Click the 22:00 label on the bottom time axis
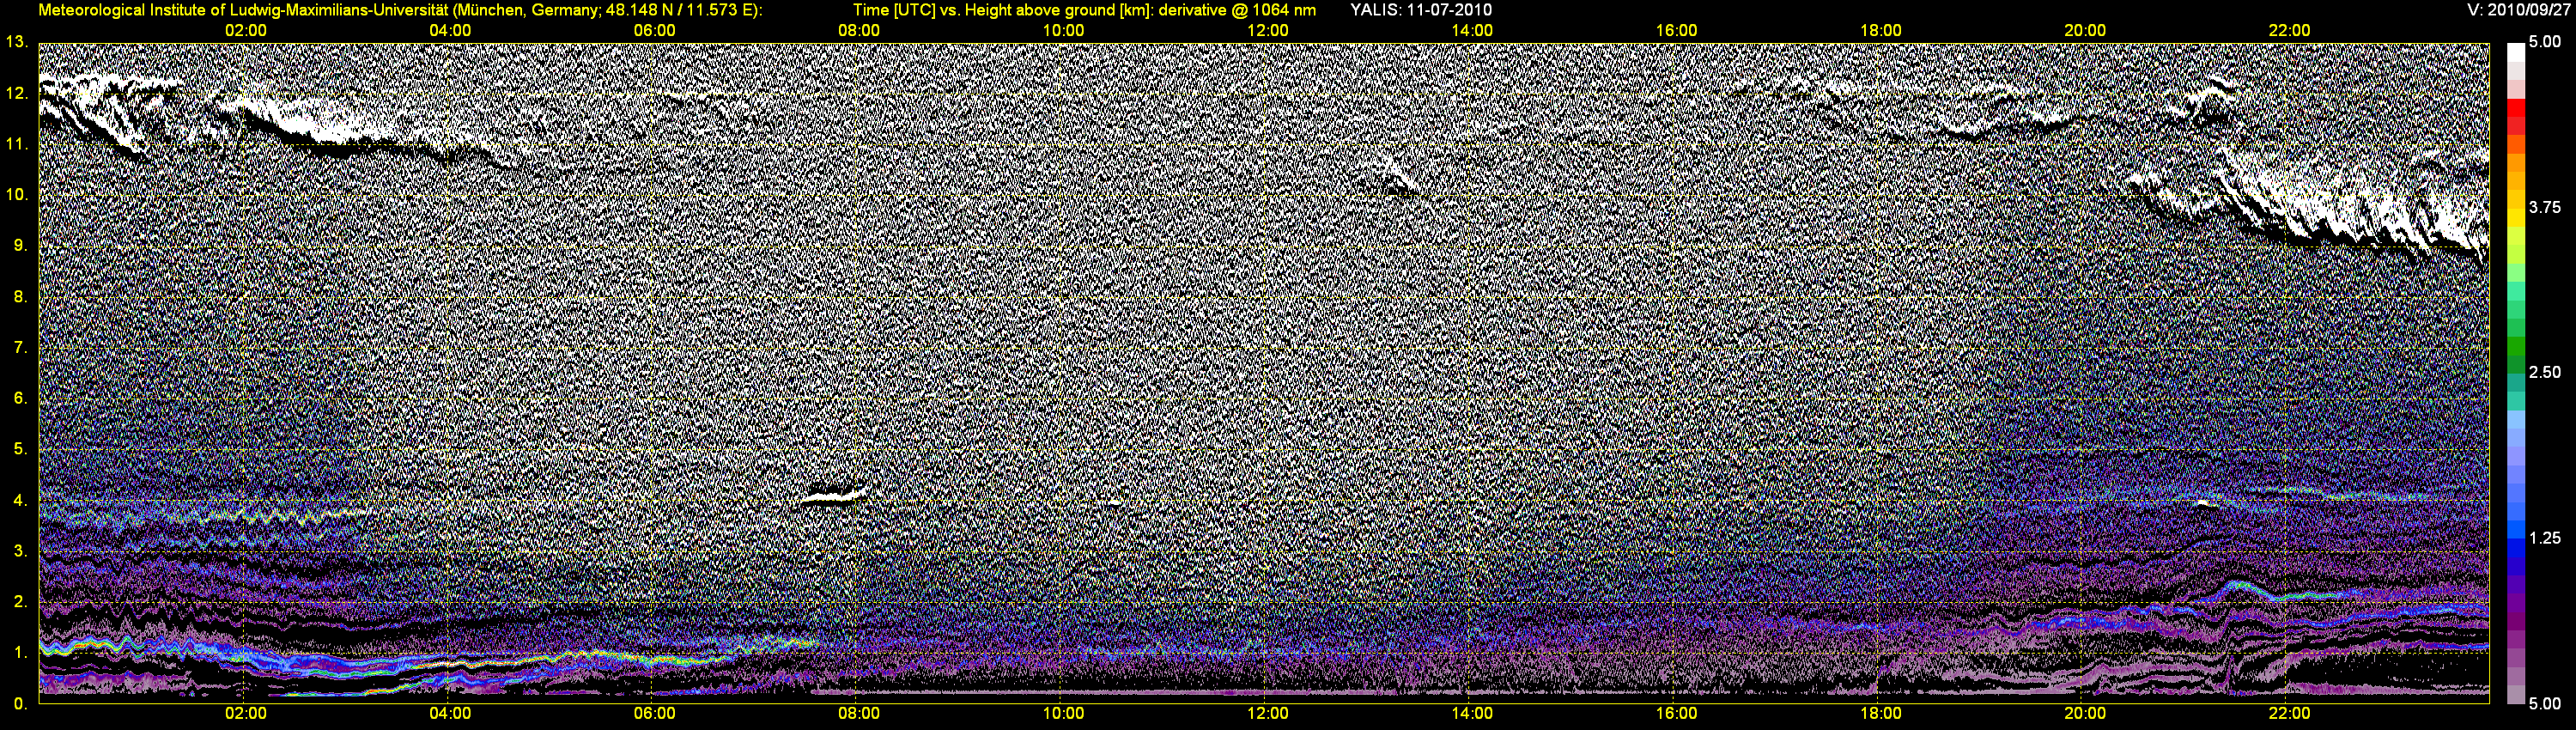 click(2289, 714)
